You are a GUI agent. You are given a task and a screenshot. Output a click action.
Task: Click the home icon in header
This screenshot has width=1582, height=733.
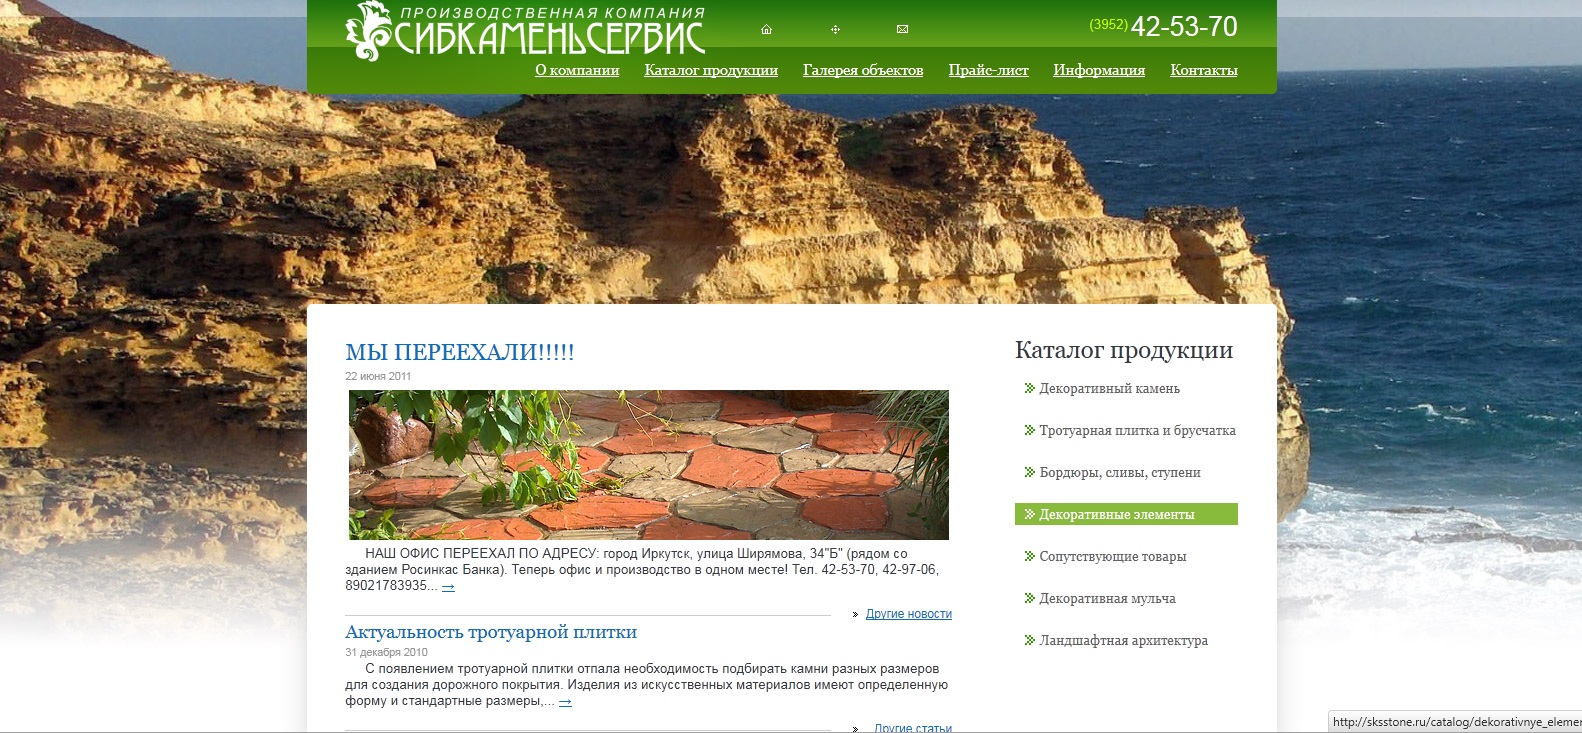coord(766,30)
